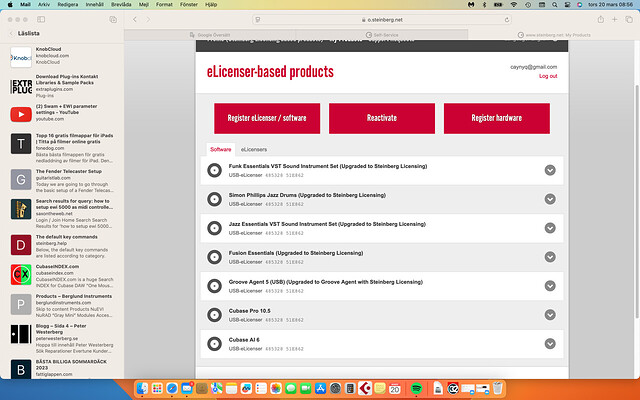This screenshot has height=400, width=640.
Task: Switch to the Self-Service browser tab
Action: point(382,35)
